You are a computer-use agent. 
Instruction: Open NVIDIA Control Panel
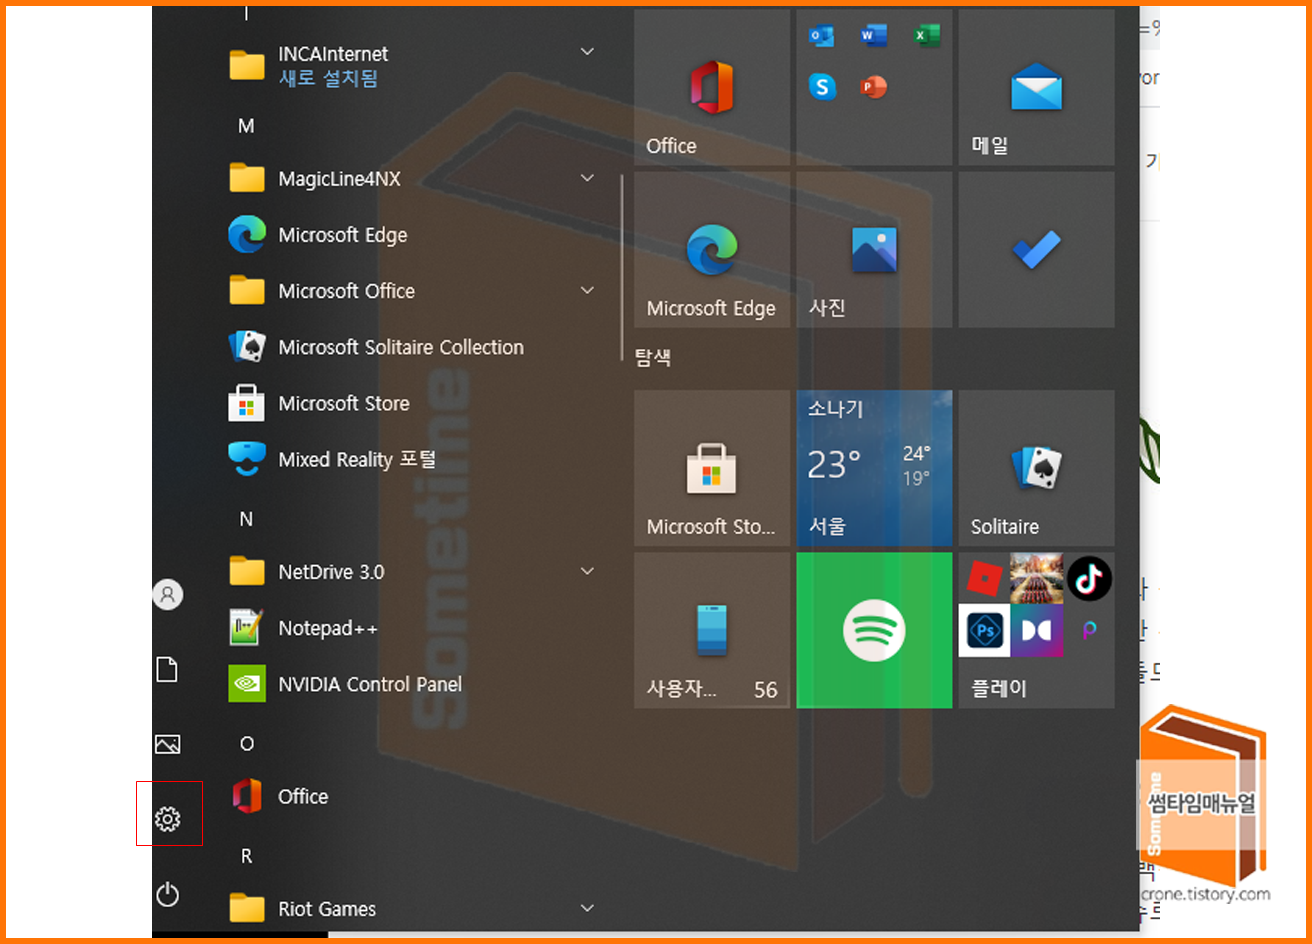[412, 684]
